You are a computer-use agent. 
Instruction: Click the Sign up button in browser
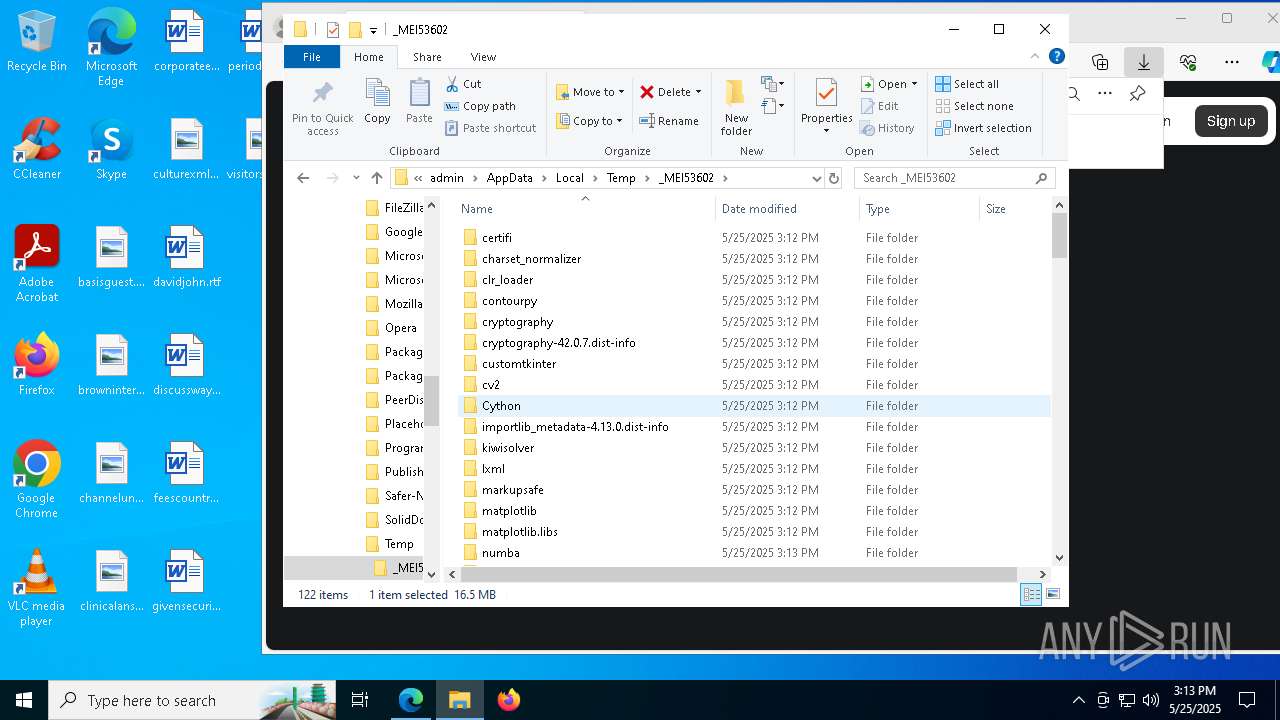coord(1230,121)
